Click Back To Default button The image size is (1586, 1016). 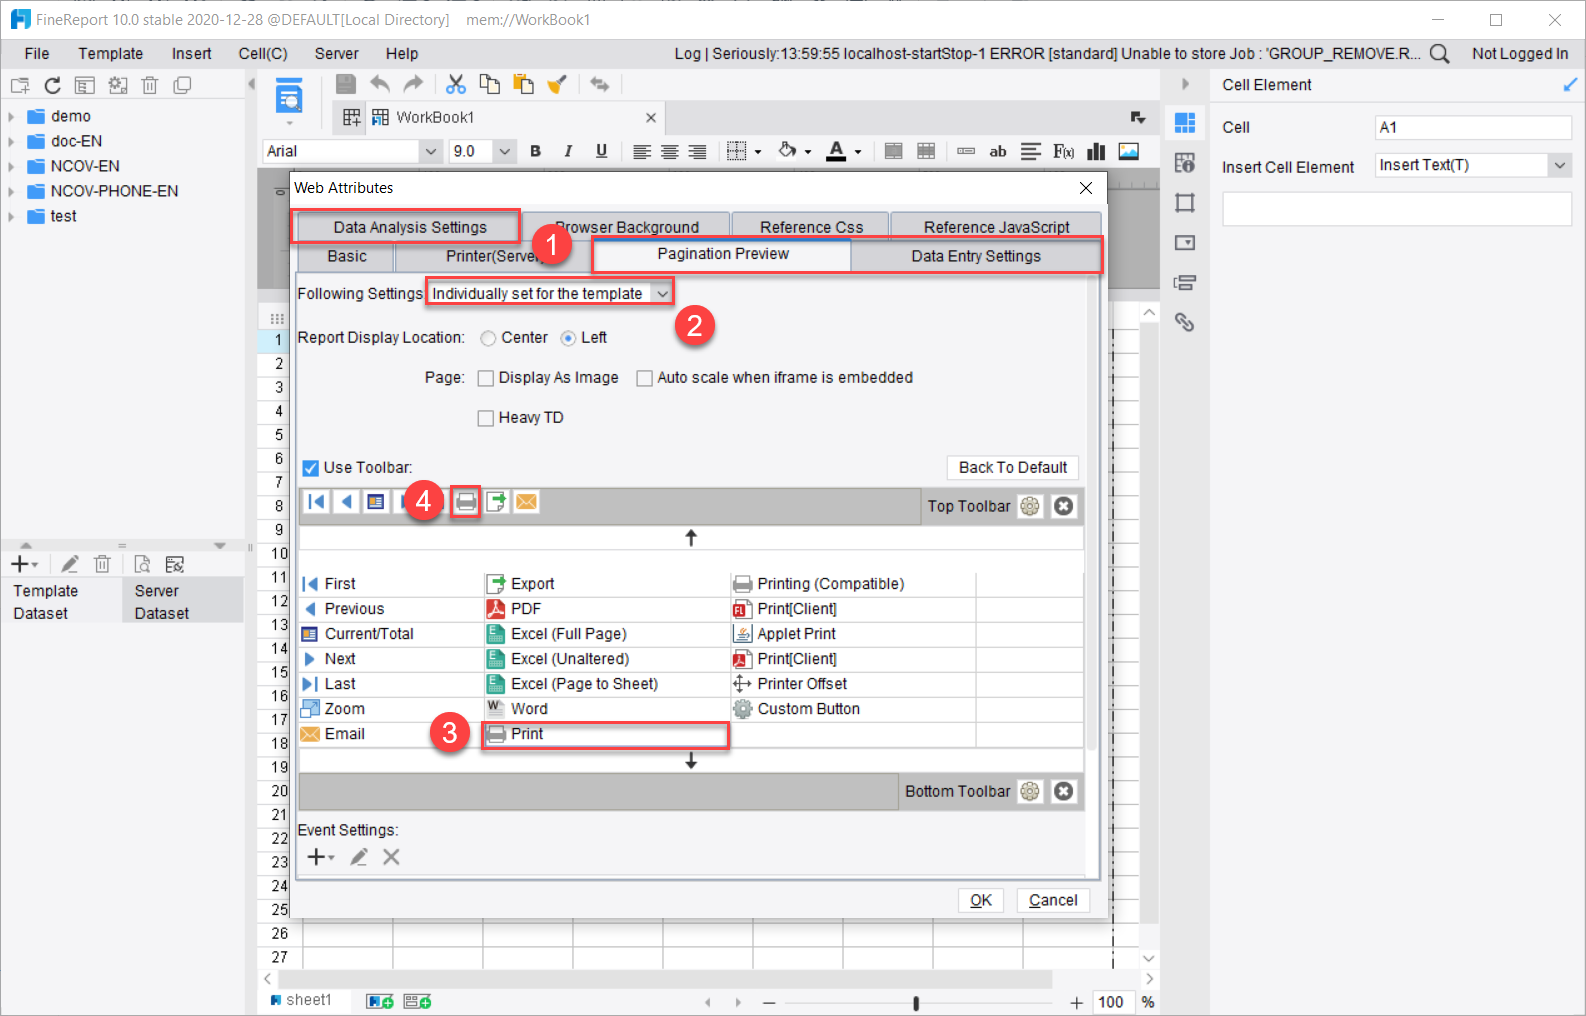(x=1013, y=467)
